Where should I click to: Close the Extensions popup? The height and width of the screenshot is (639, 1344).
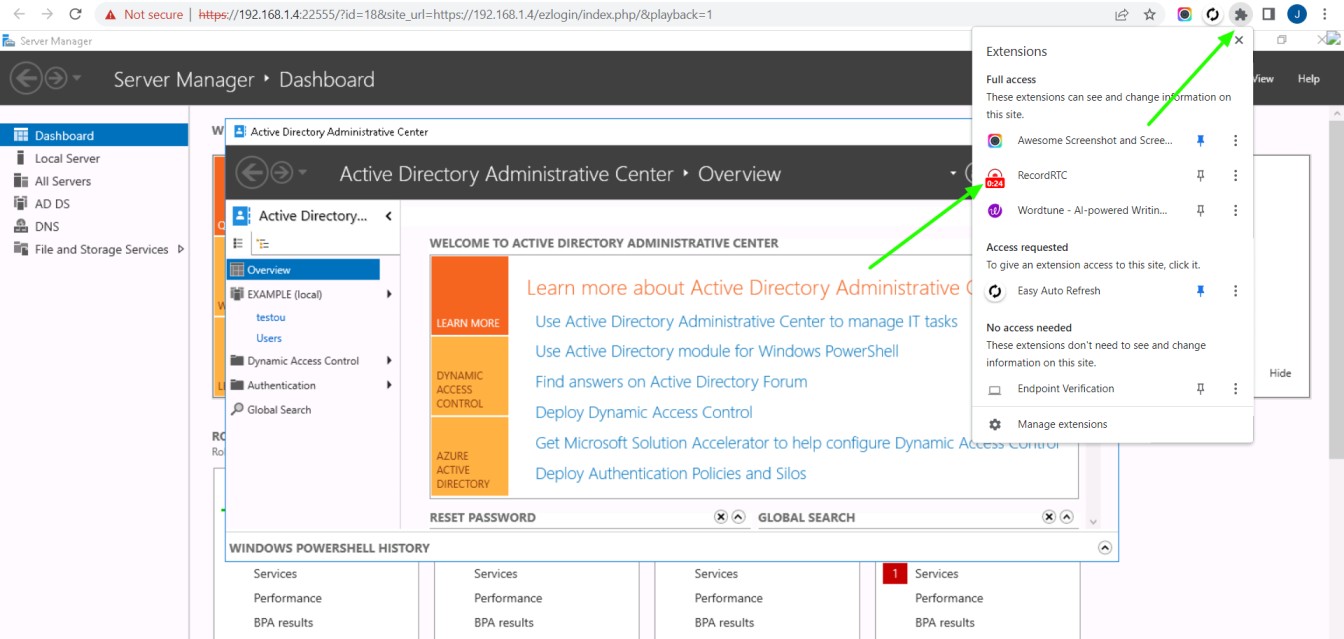click(x=1239, y=40)
